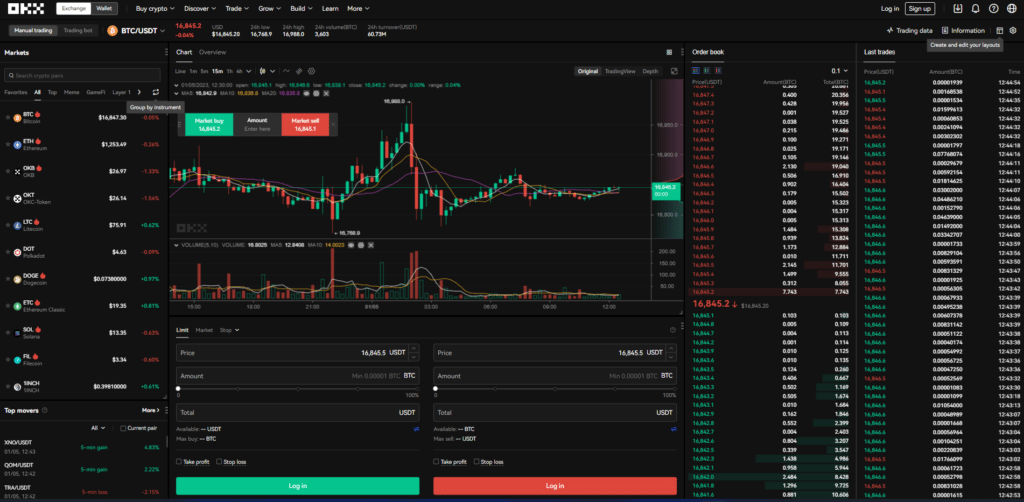Image resolution: width=1024 pixels, height=502 pixels.
Task: Close the quick market order panel
Action: pos(333,124)
